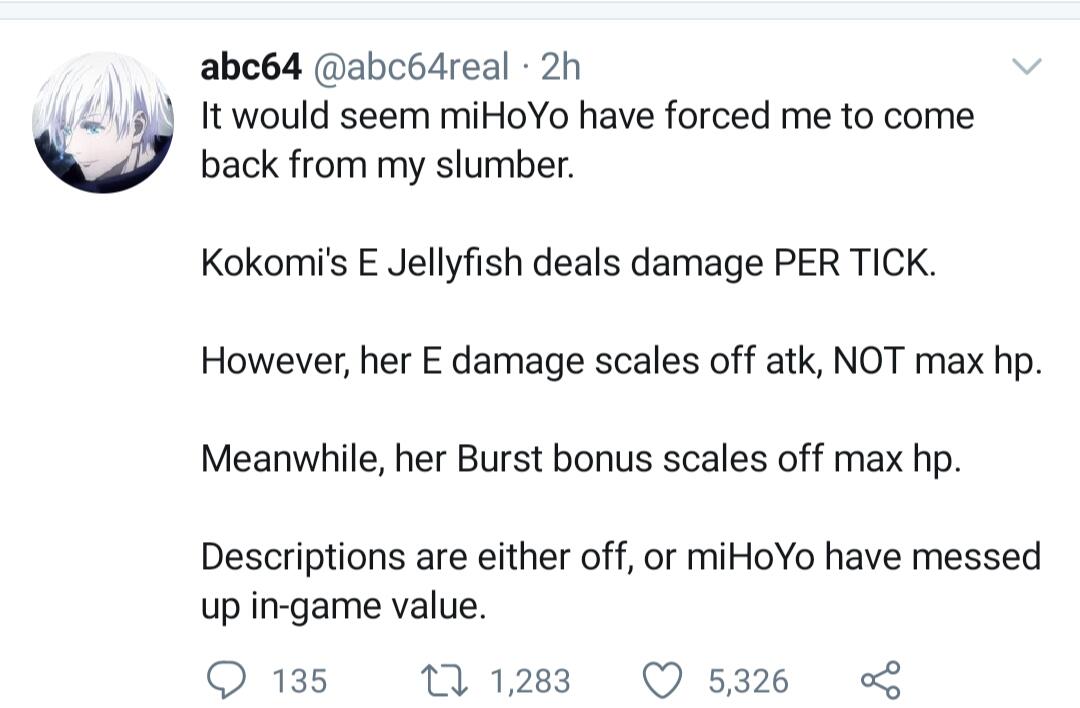This screenshot has height=708, width=1080.
Task: View the 5,326 likes count
Action: 748,681
